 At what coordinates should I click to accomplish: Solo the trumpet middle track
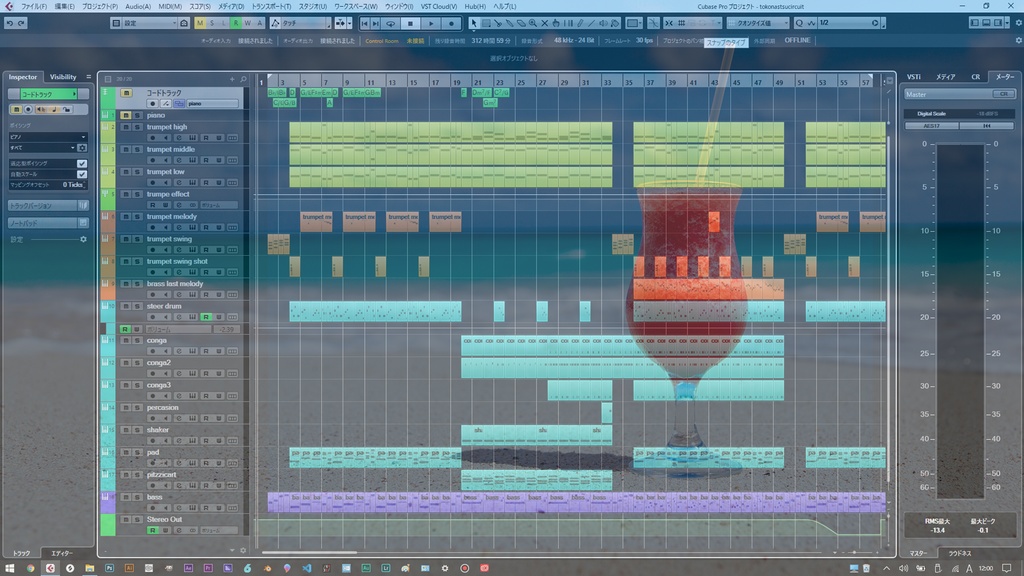point(137,150)
